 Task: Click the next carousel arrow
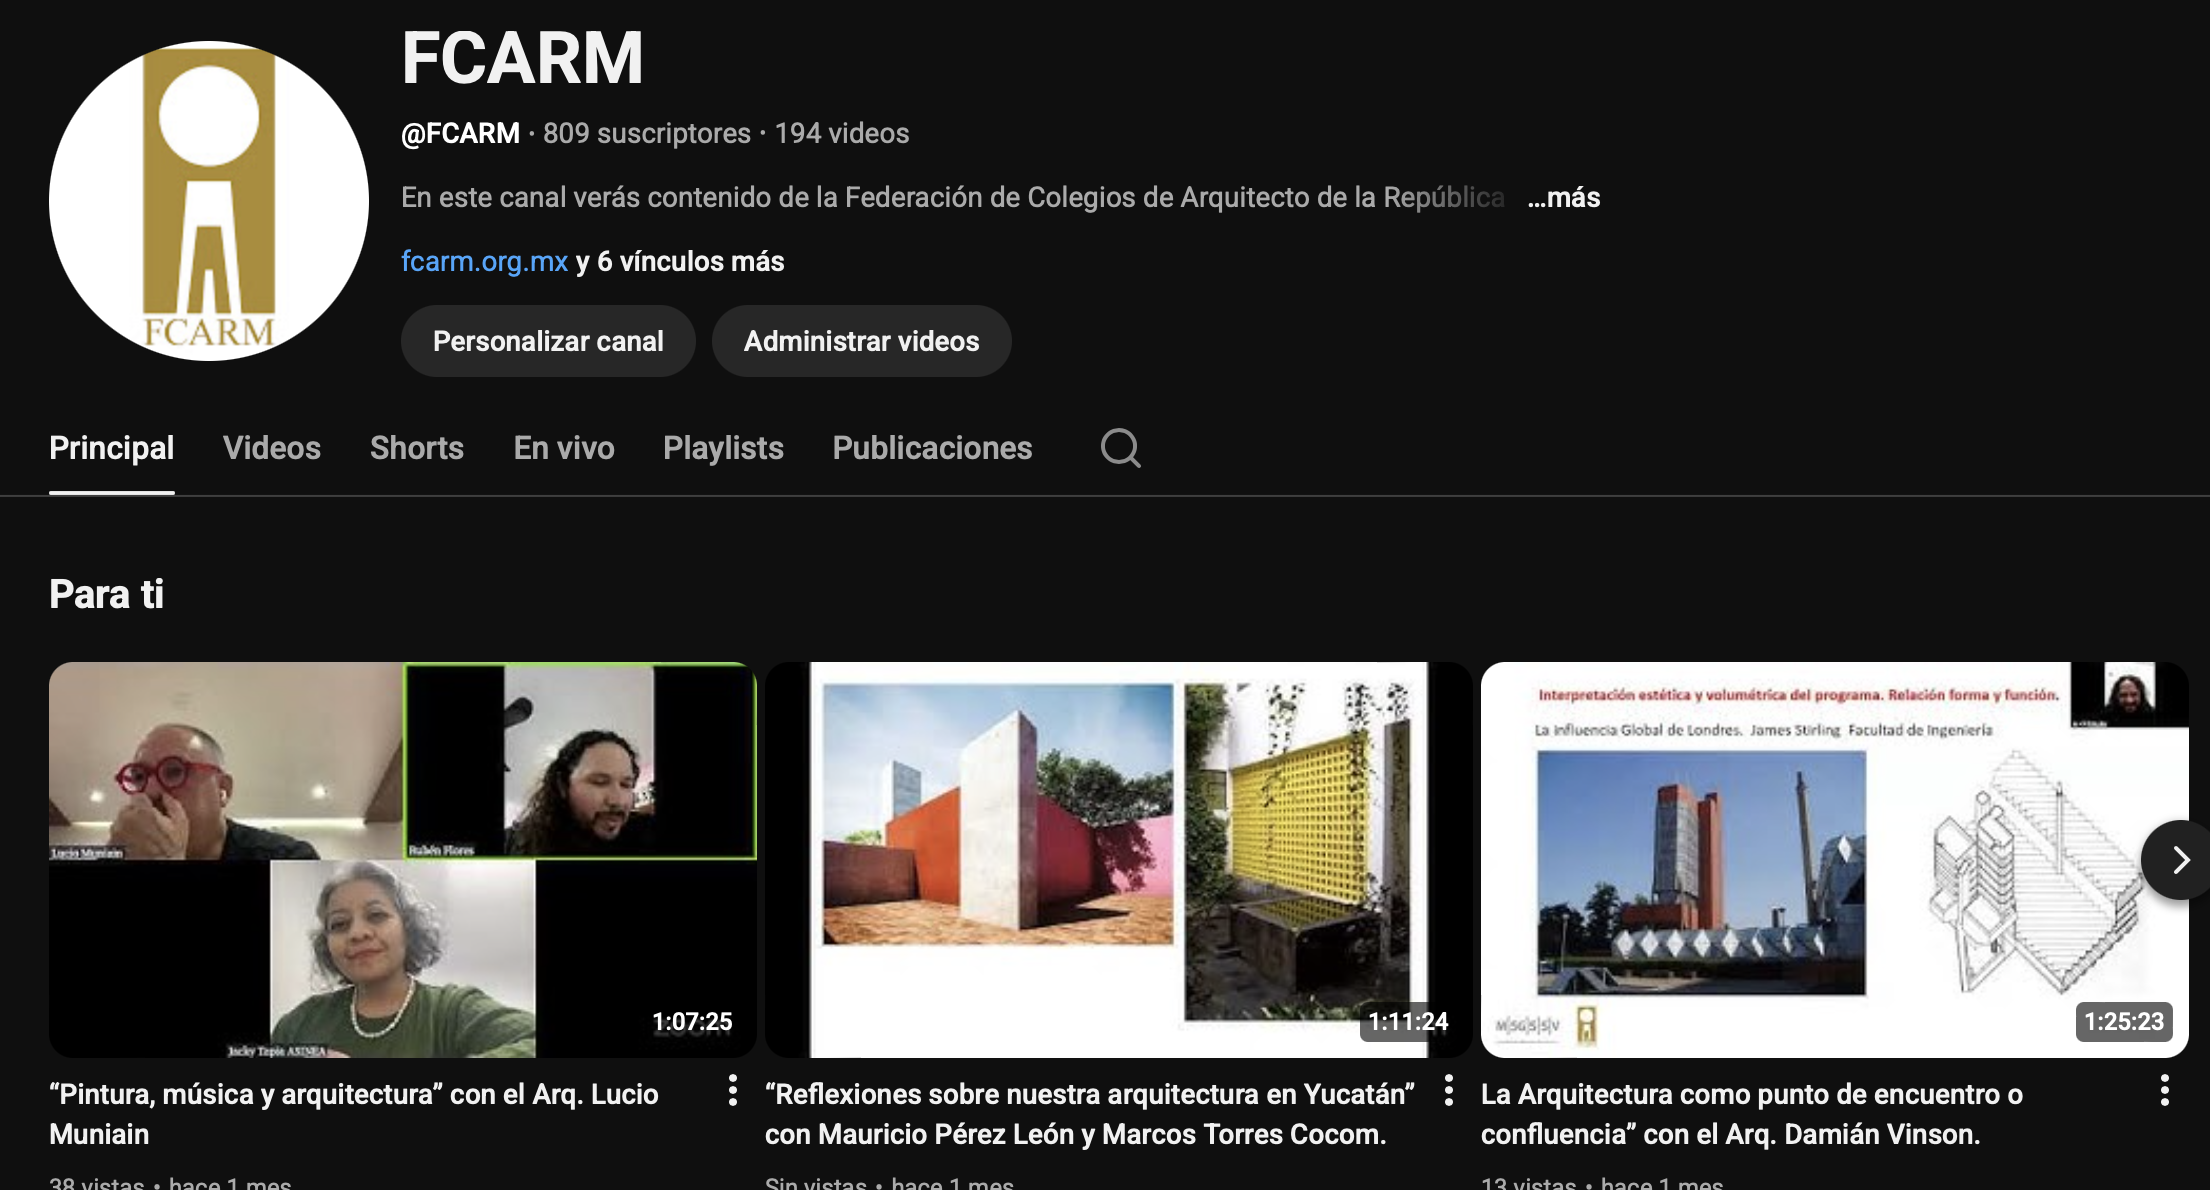point(2179,860)
